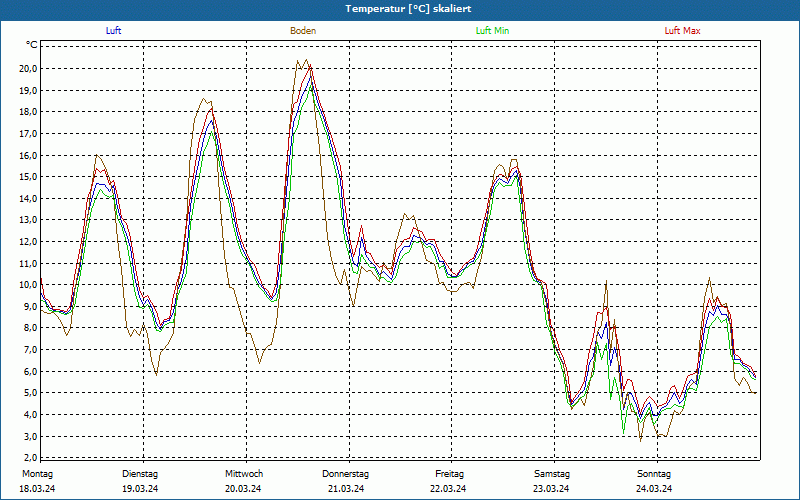800x500 pixels.
Task: Click the 7,0 y-axis value
Action: click(30, 349)
